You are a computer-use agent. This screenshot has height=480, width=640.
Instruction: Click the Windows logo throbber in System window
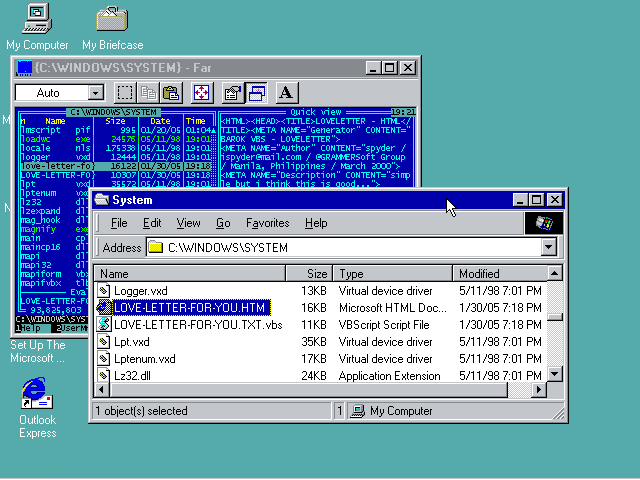coord(544,223)
